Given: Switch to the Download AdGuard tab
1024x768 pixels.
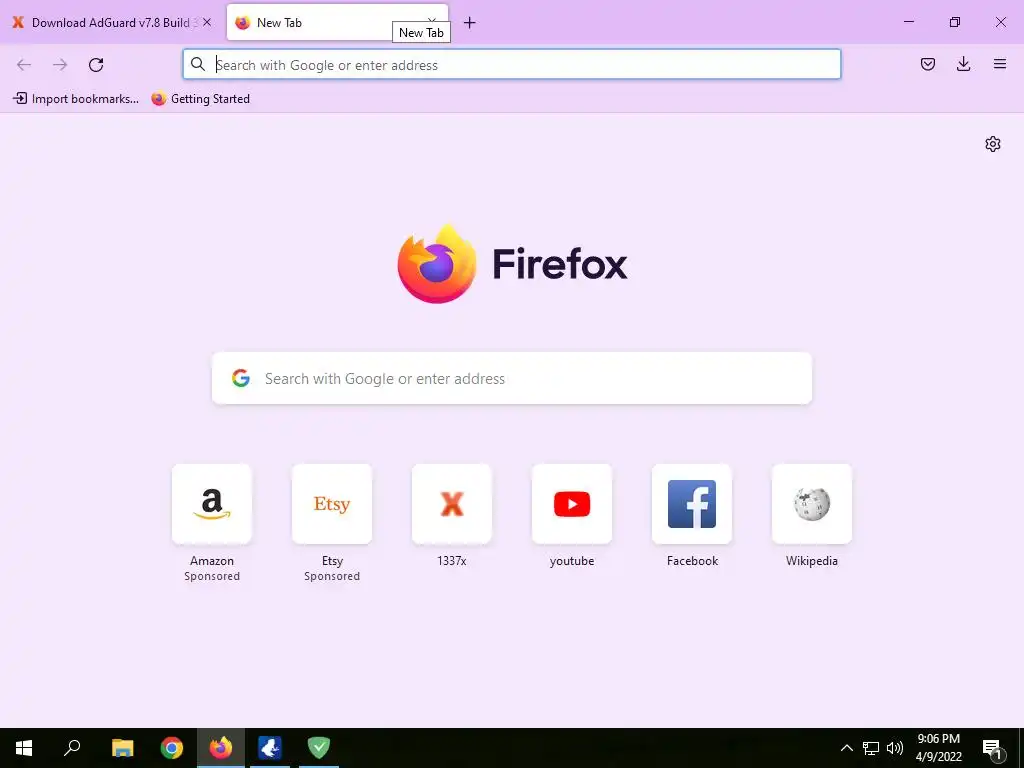Looking at the screenshot, I should 112,22.
